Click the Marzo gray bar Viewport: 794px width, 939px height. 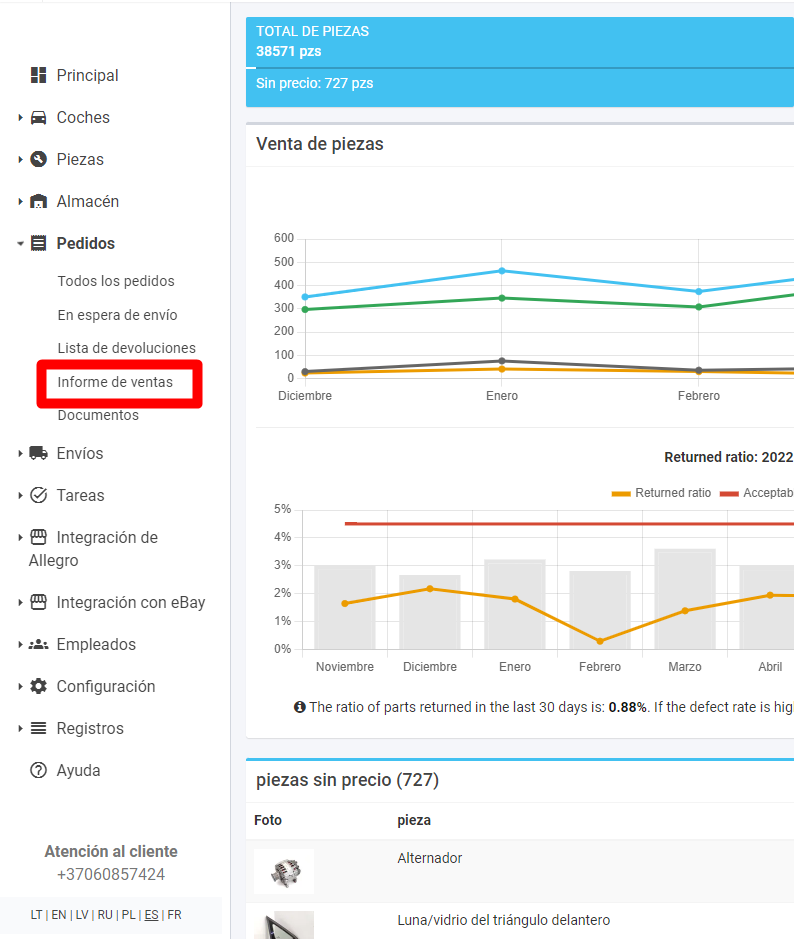[685, 599]
